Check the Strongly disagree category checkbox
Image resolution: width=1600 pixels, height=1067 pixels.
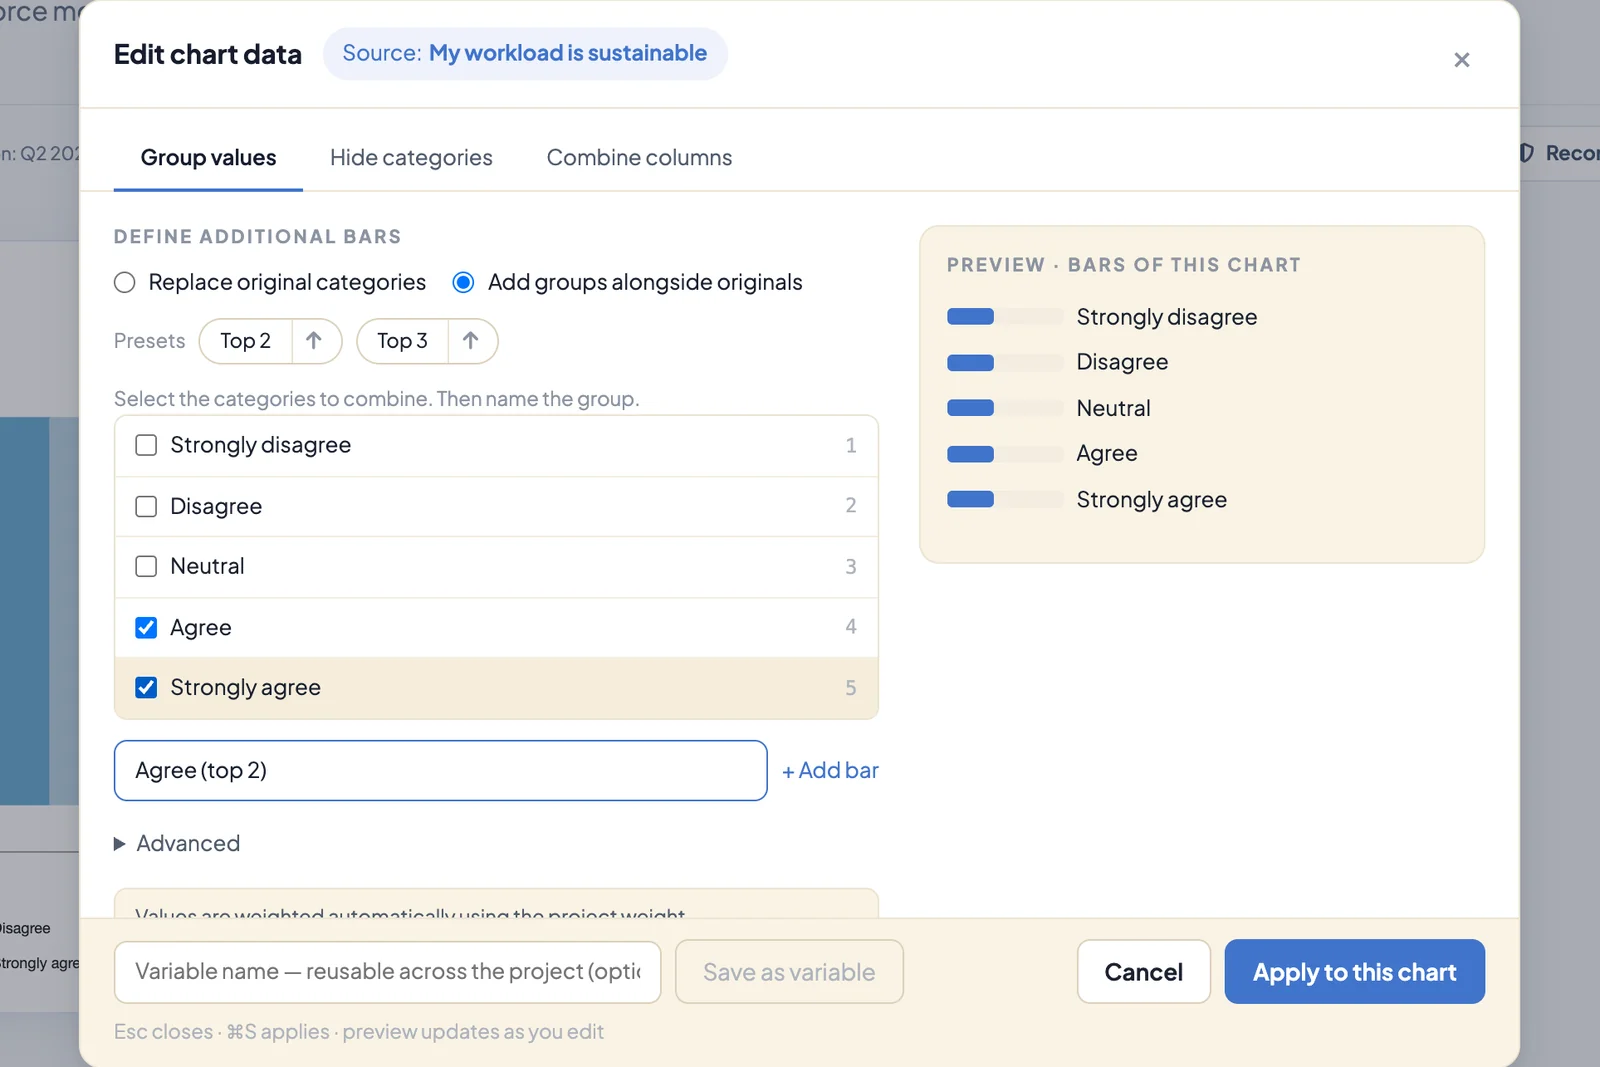146,445
